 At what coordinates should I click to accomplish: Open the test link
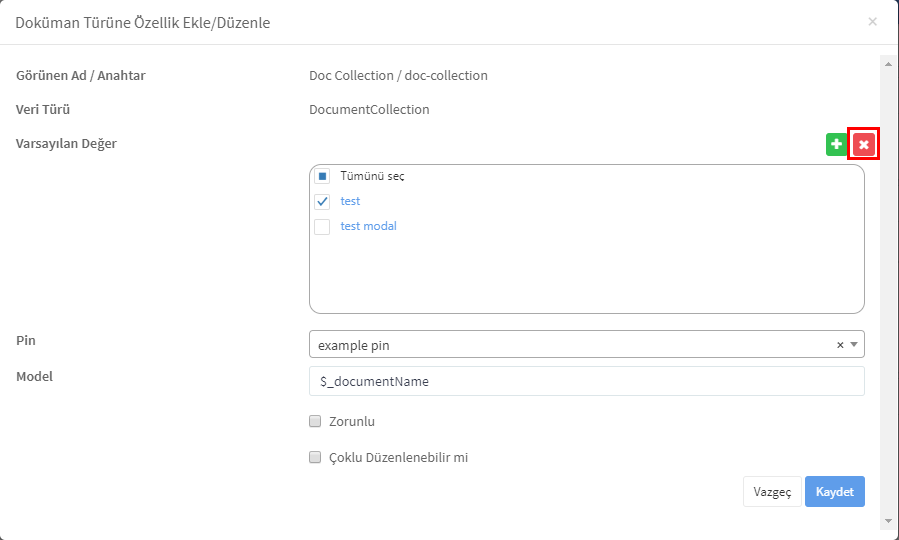(350, 201)
